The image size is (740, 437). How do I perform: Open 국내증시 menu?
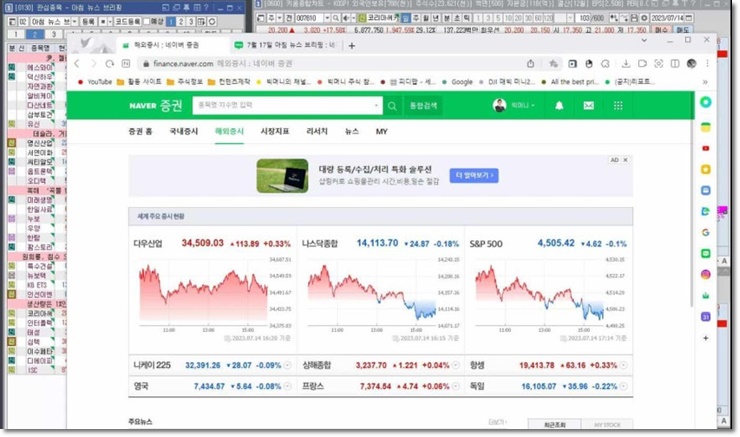(x=184, y=131)
